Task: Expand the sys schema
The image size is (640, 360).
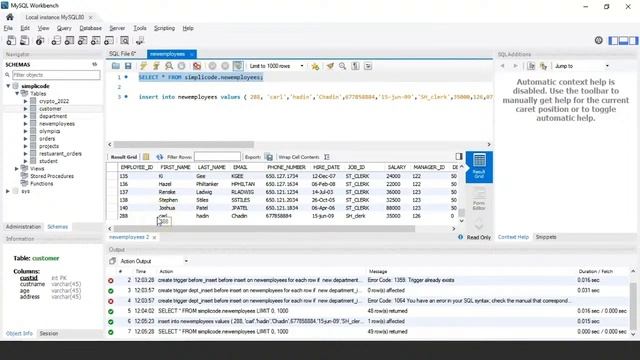Action: 8,191
